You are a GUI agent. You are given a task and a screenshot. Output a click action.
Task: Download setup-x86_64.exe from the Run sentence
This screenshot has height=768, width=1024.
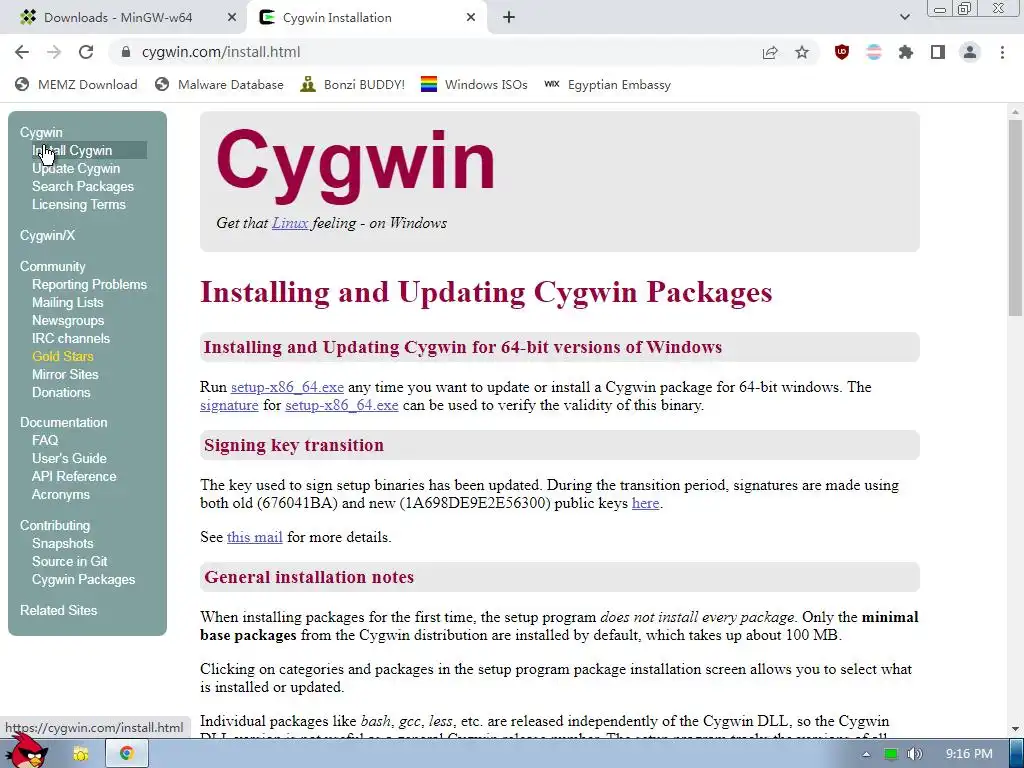click(287, 387)
